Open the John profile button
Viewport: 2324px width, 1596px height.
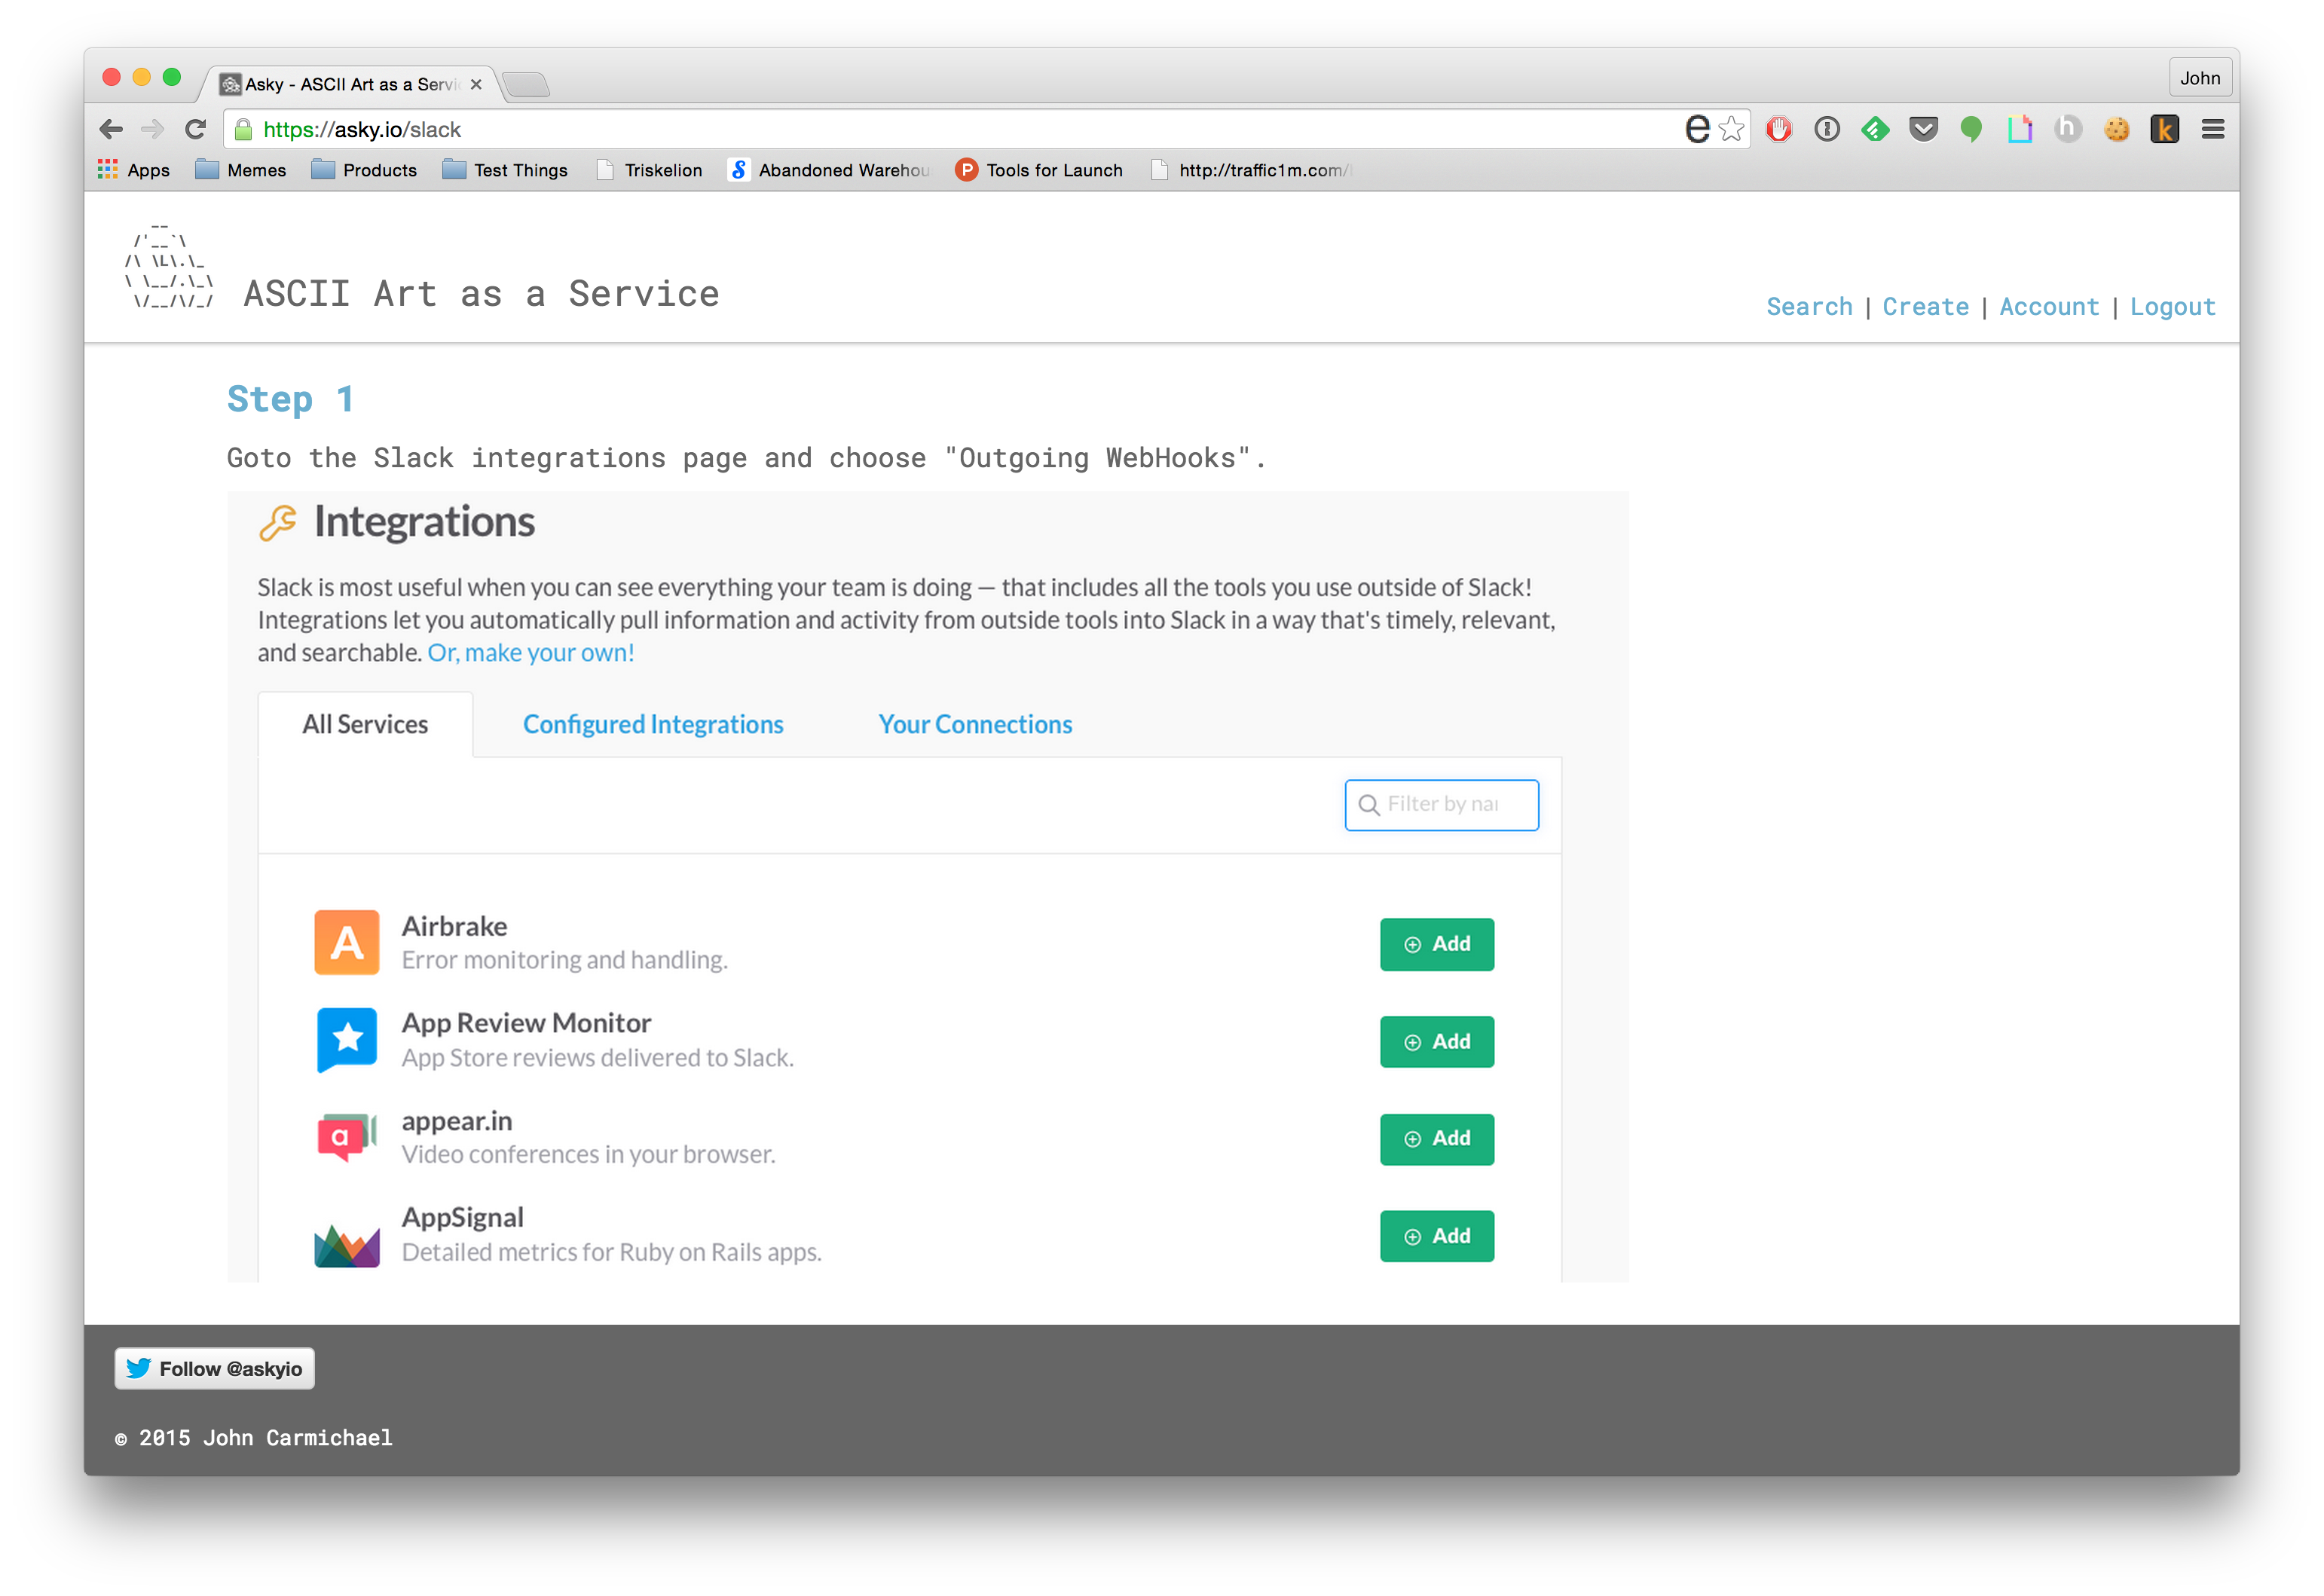click(x=2199, y=78)
